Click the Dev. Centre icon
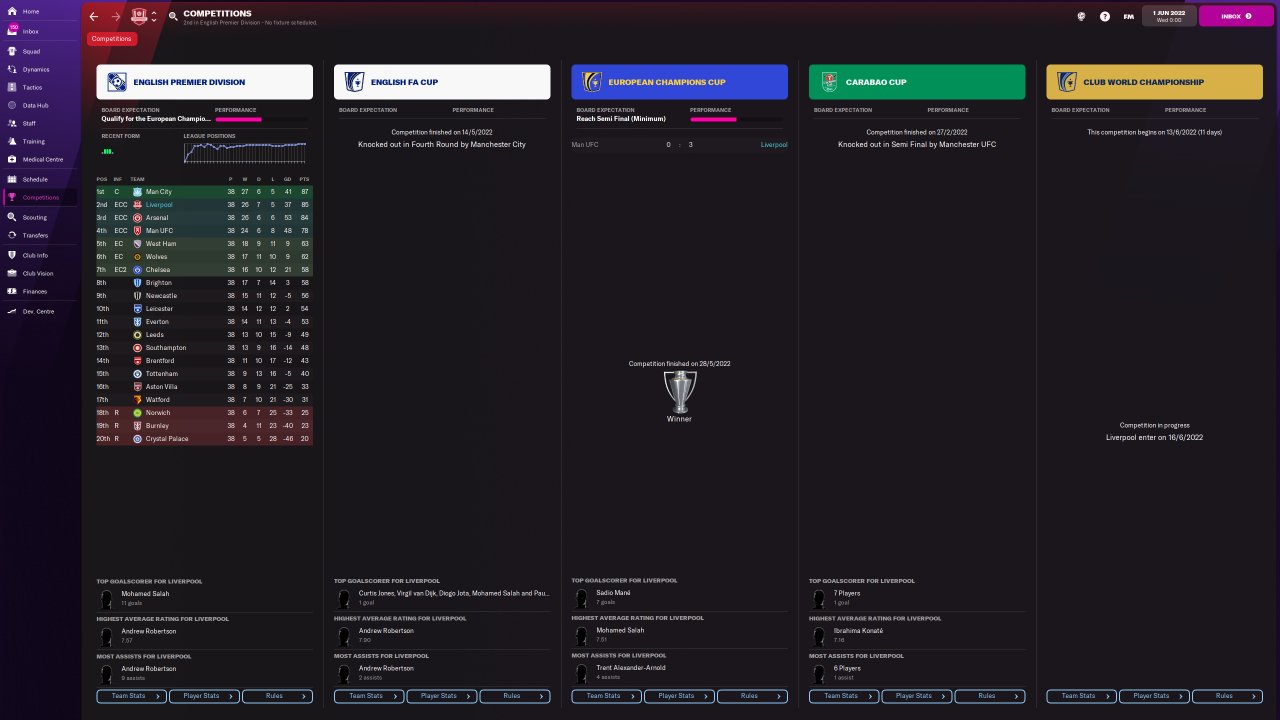 point(12,311)
